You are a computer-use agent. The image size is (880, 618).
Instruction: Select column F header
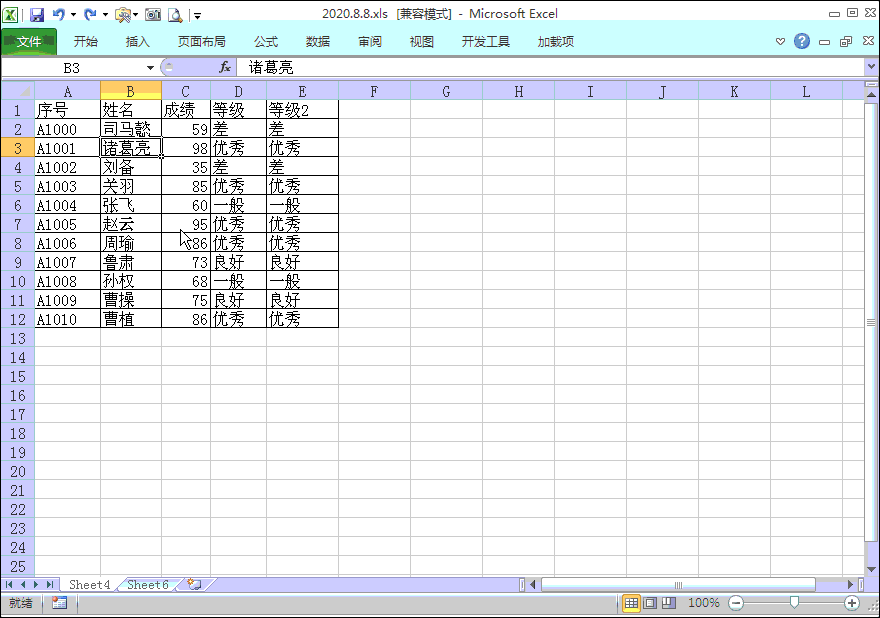pos(374,91)
